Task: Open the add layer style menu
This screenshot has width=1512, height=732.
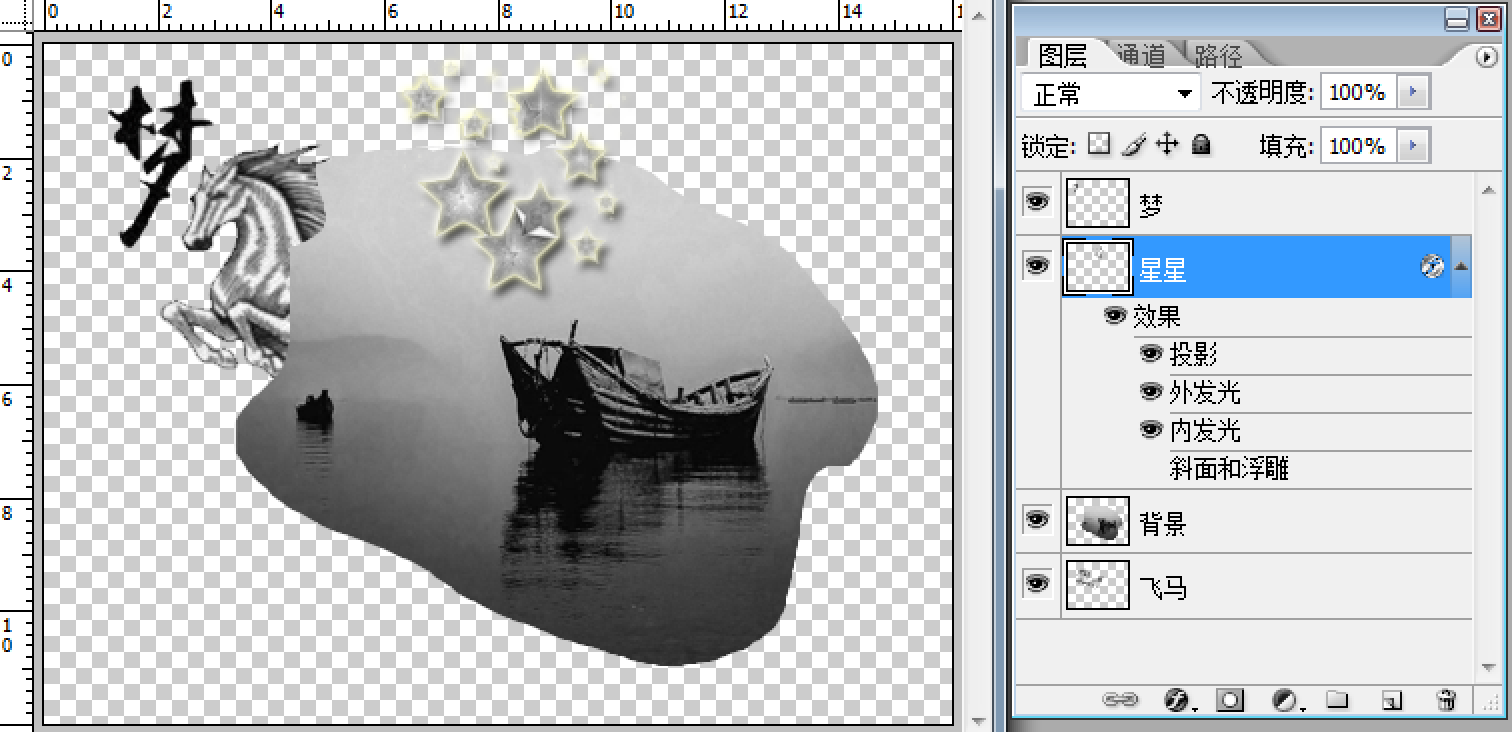Action: [1178, 700]
